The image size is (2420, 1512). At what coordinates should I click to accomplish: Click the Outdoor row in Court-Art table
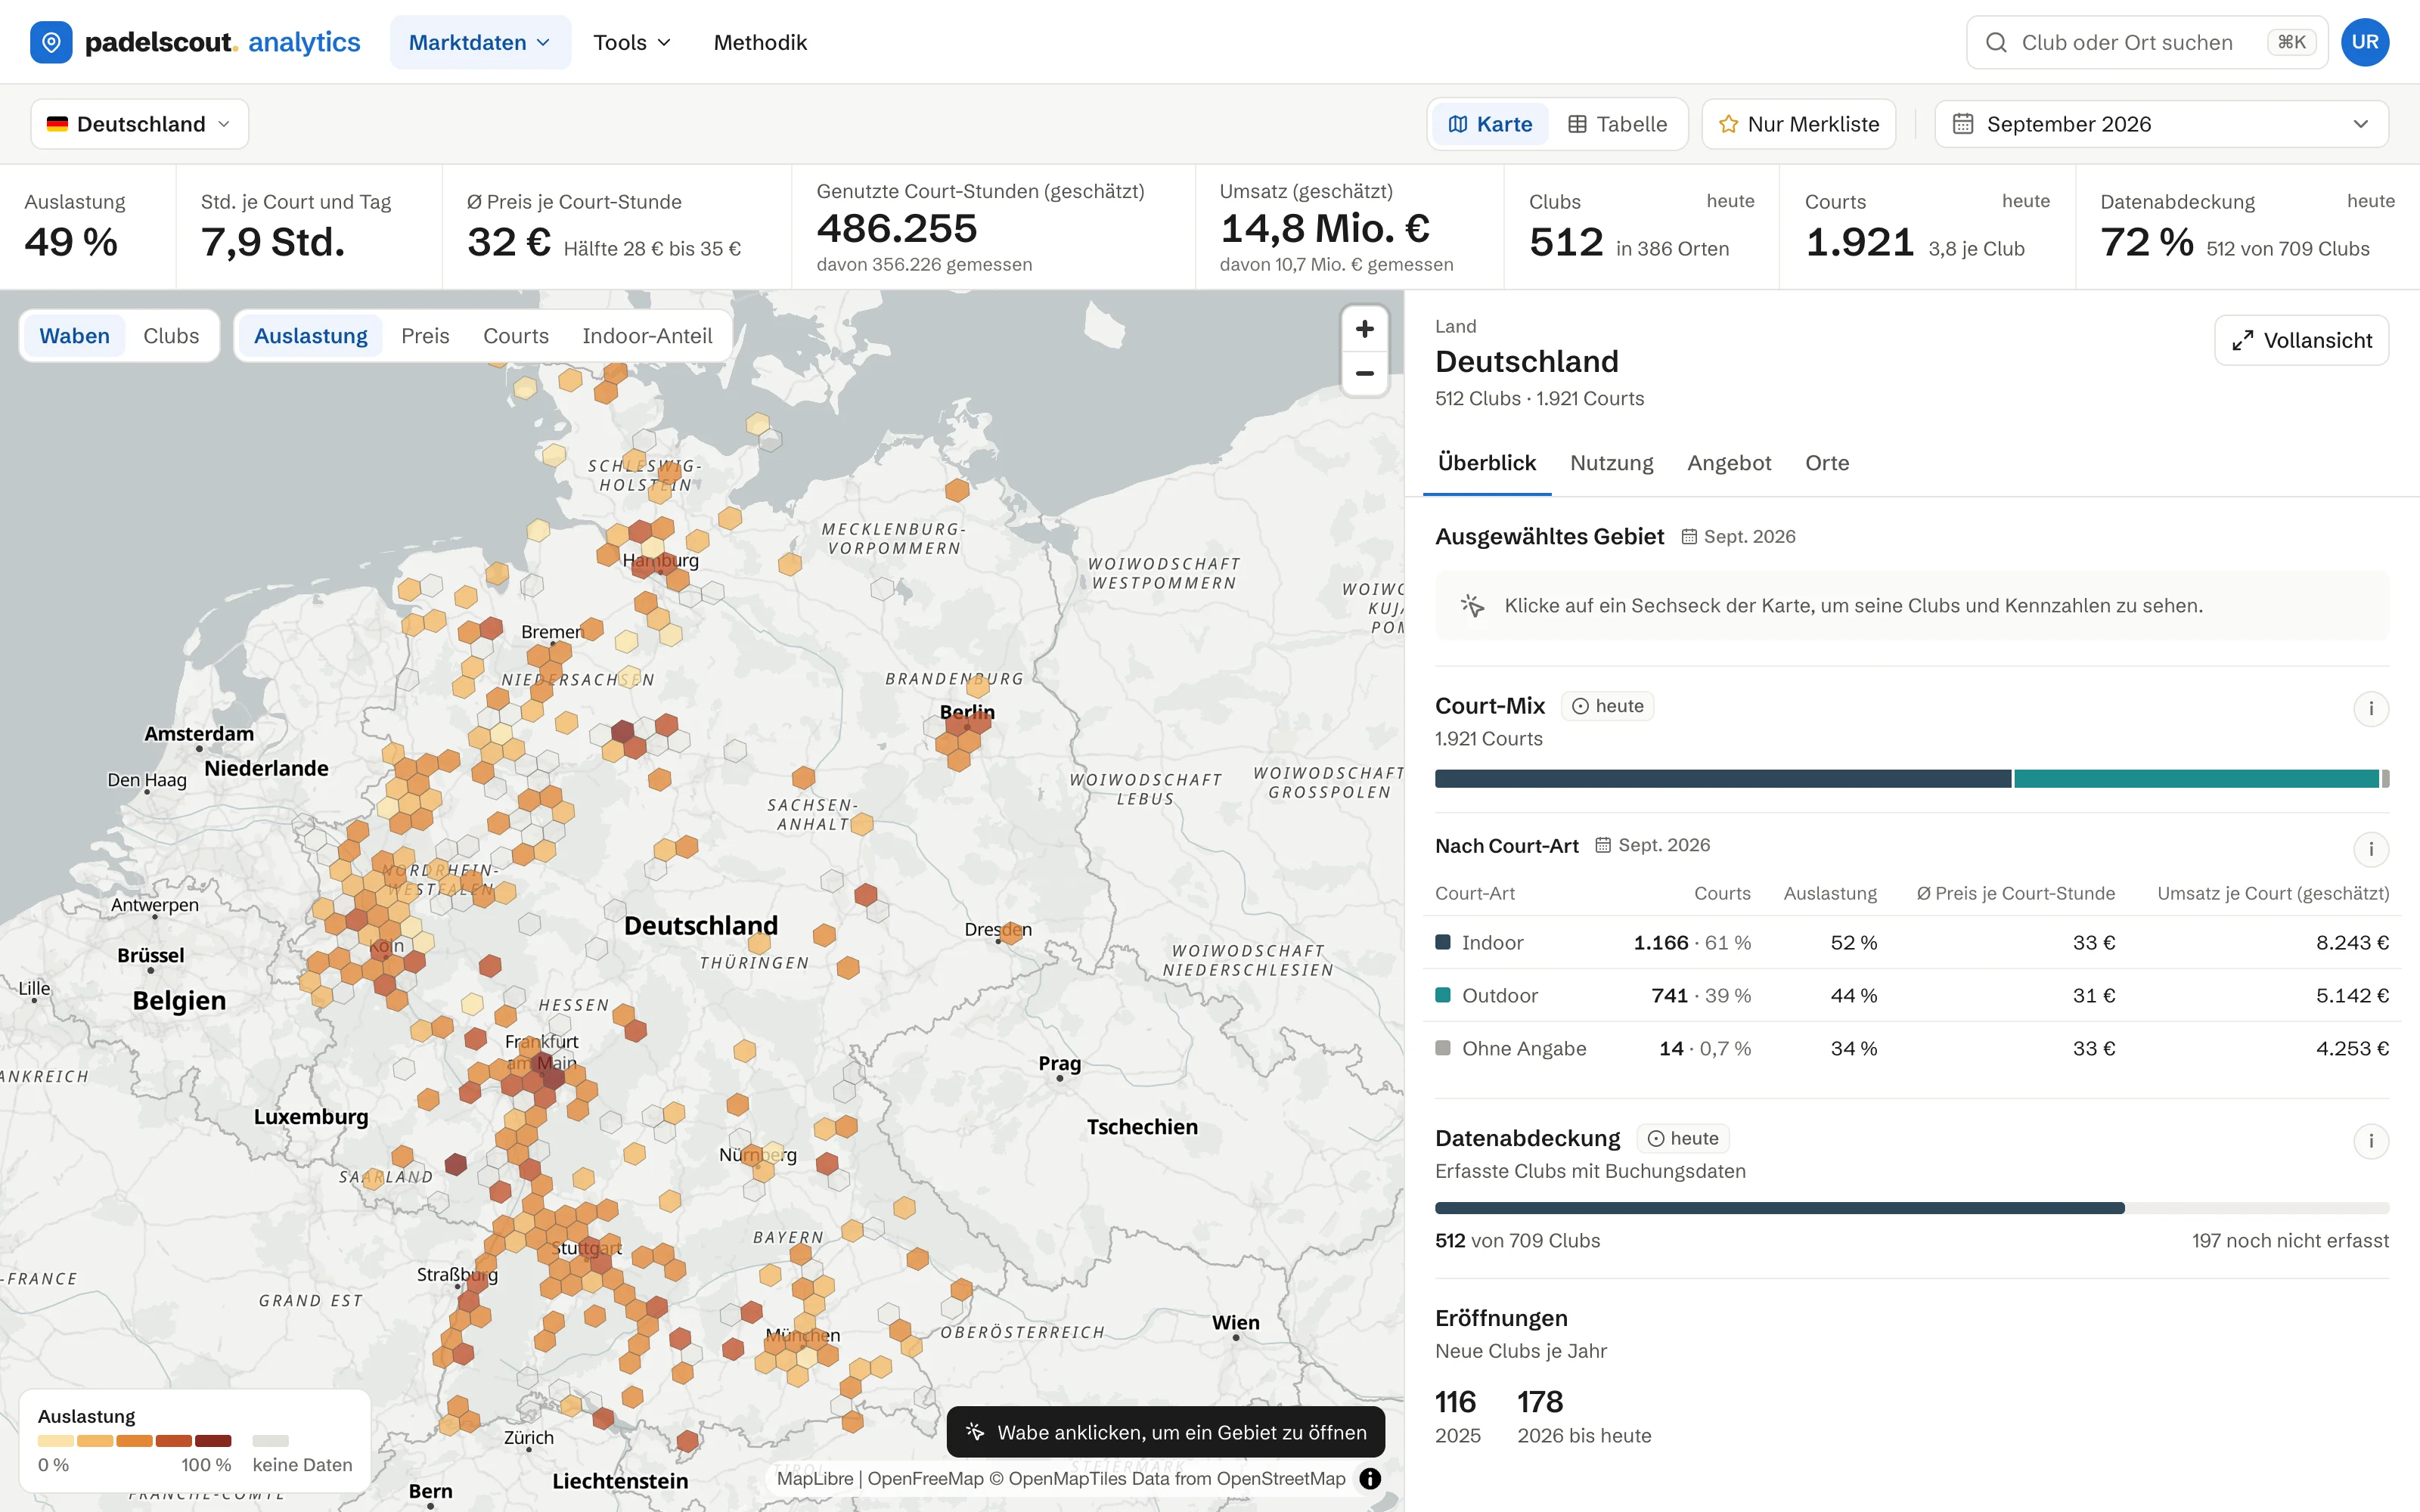tap(1912, 995)
